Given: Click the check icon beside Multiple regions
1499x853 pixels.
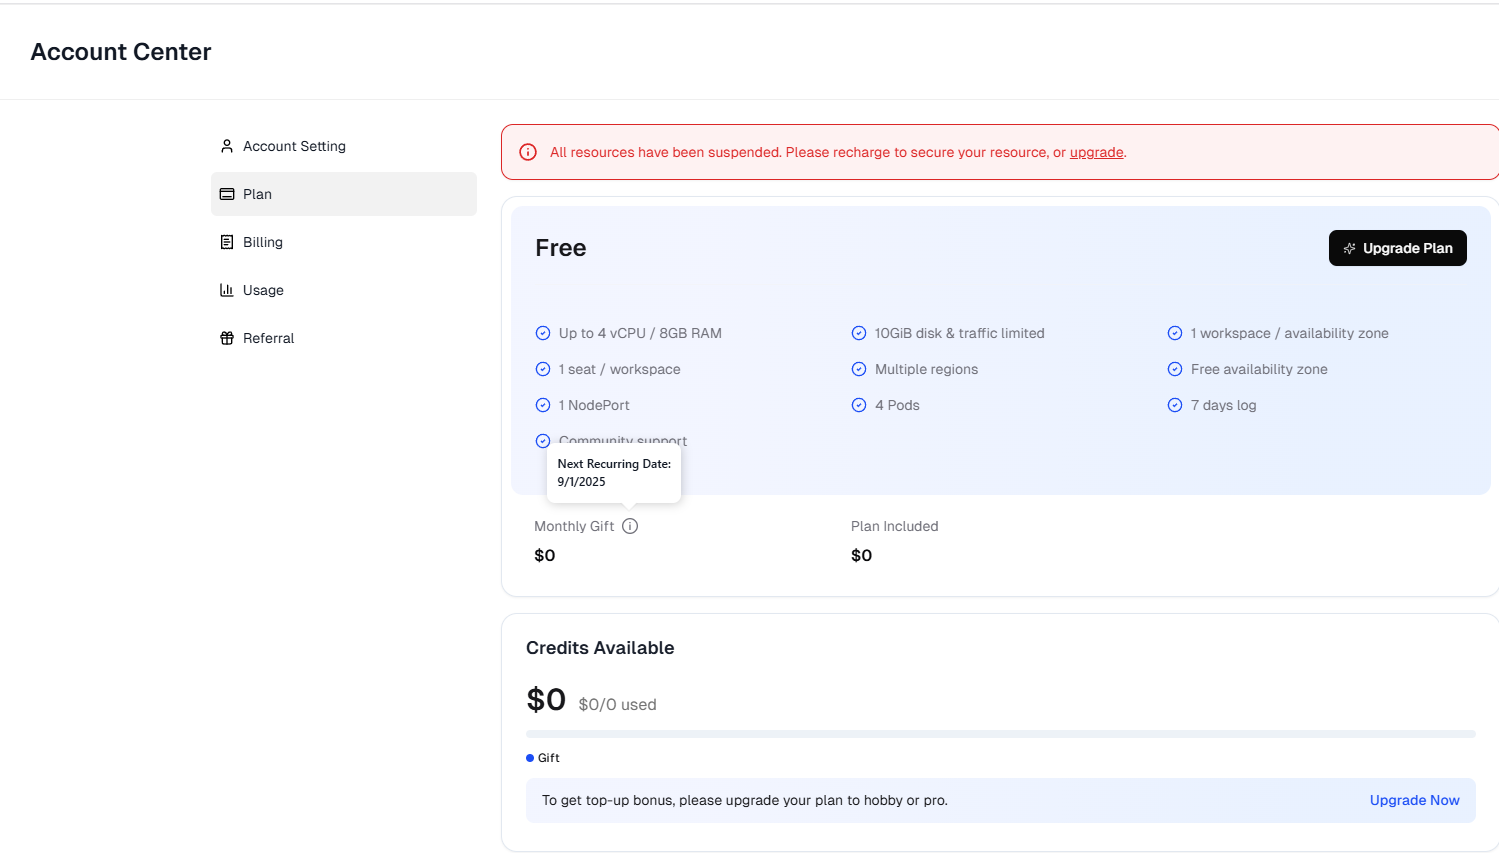Looking at the screenshot, I should coord(859,369).
